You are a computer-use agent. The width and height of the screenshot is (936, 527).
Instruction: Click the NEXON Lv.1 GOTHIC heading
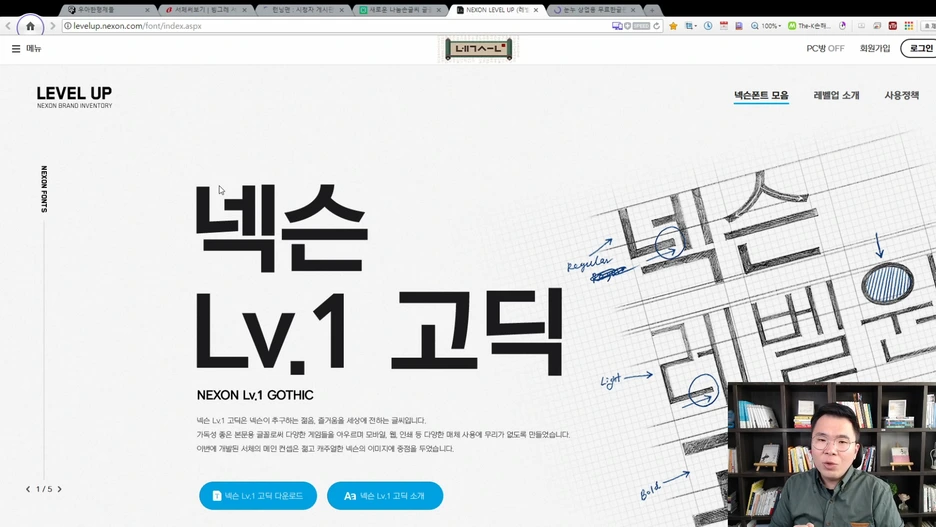click(255, 395)
